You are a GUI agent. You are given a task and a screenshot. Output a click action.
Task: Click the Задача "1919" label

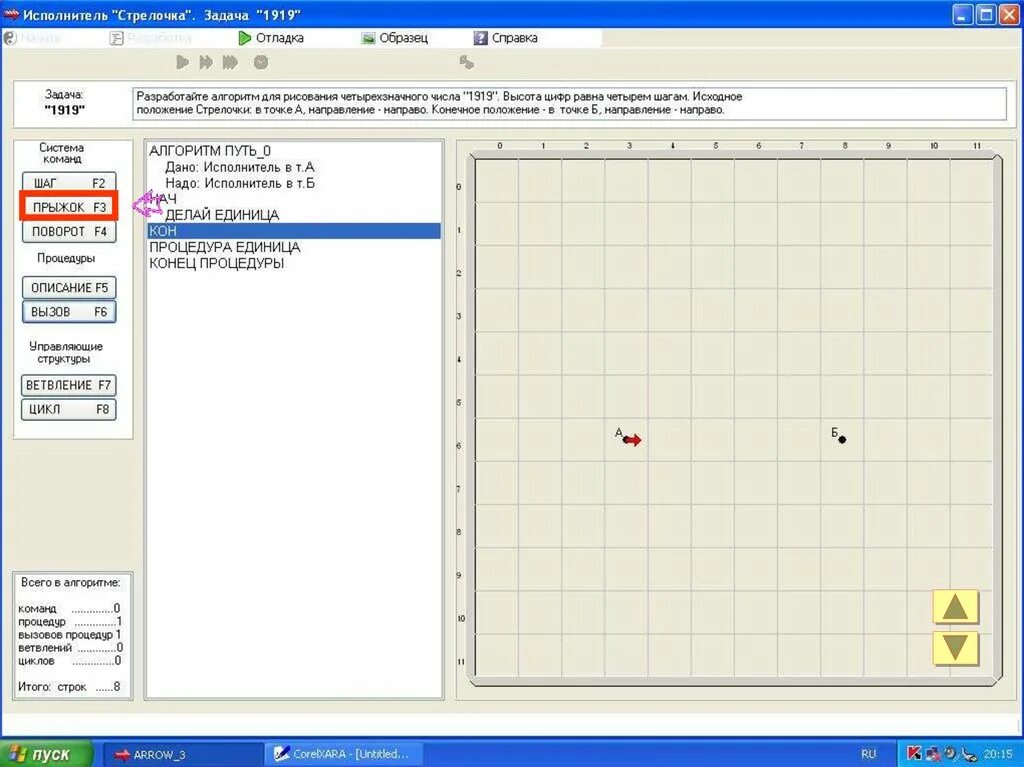pos(65,103)
